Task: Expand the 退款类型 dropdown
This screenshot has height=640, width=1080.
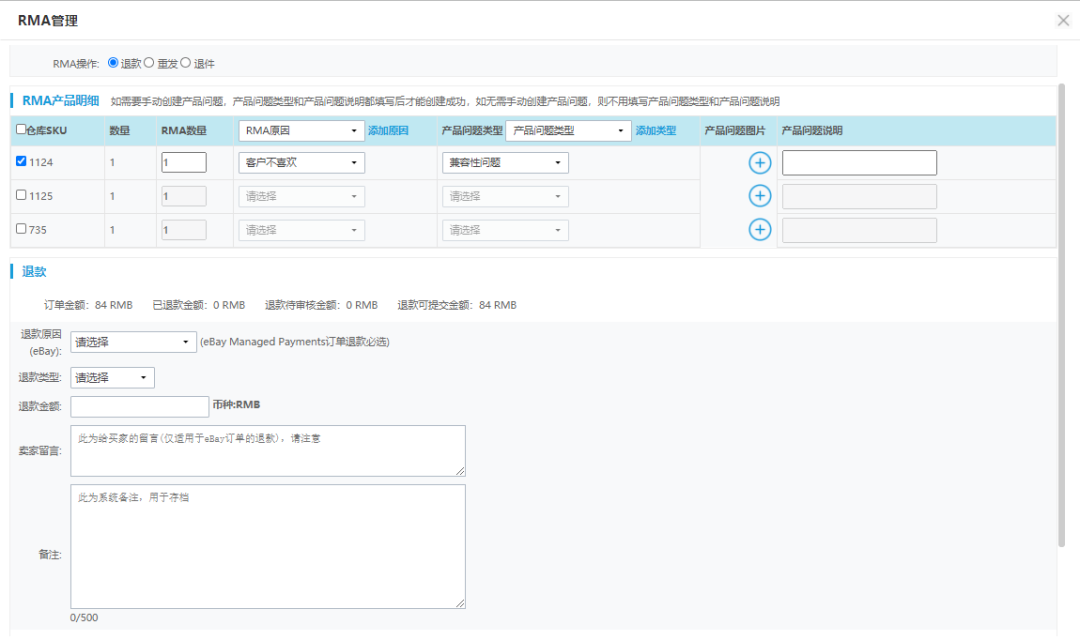Action: (112, 378)
